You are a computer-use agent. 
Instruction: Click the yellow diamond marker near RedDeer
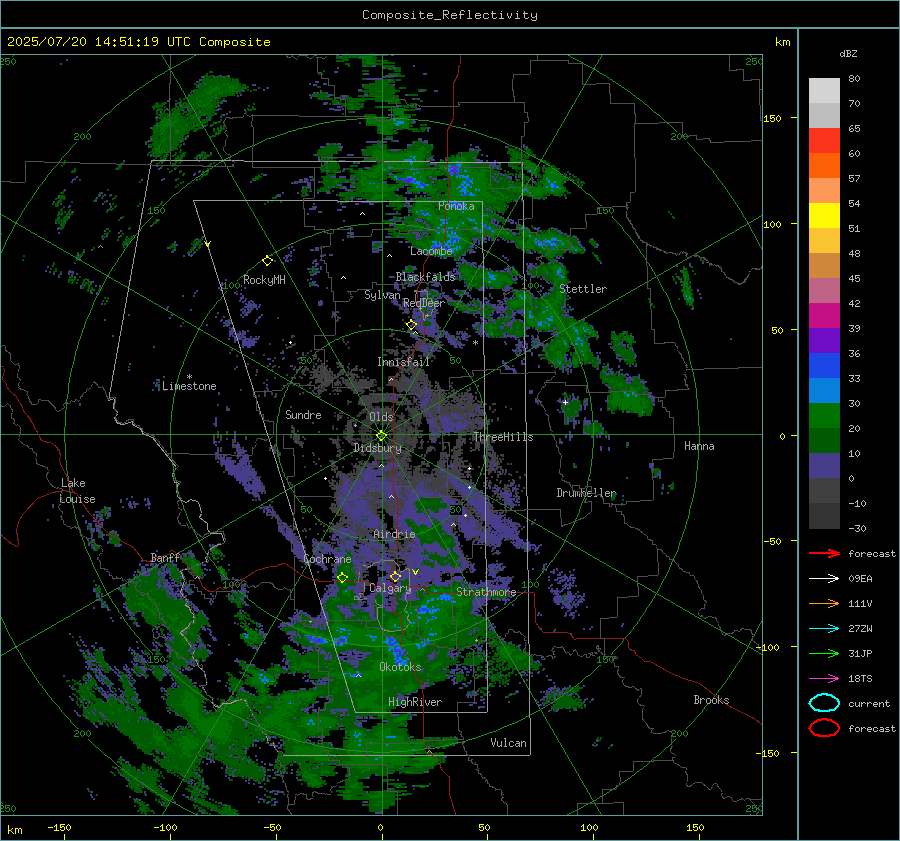tap(411, 325)
